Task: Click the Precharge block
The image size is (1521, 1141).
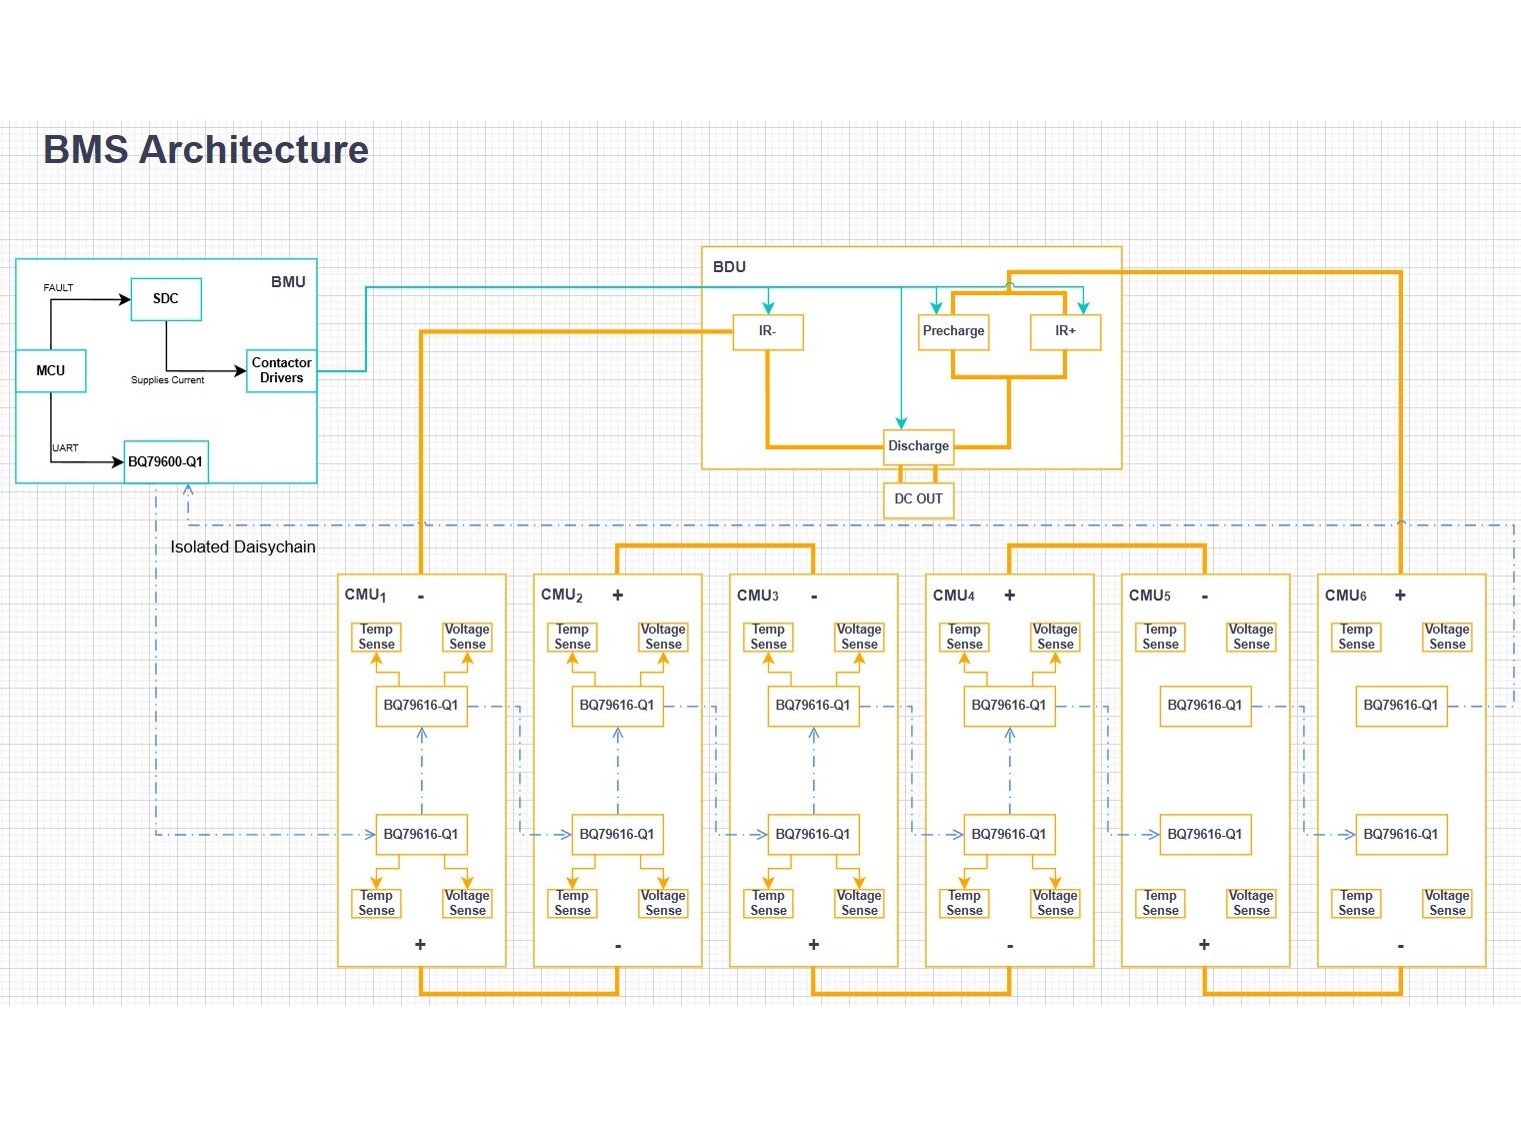Action: tap(953, 331)
